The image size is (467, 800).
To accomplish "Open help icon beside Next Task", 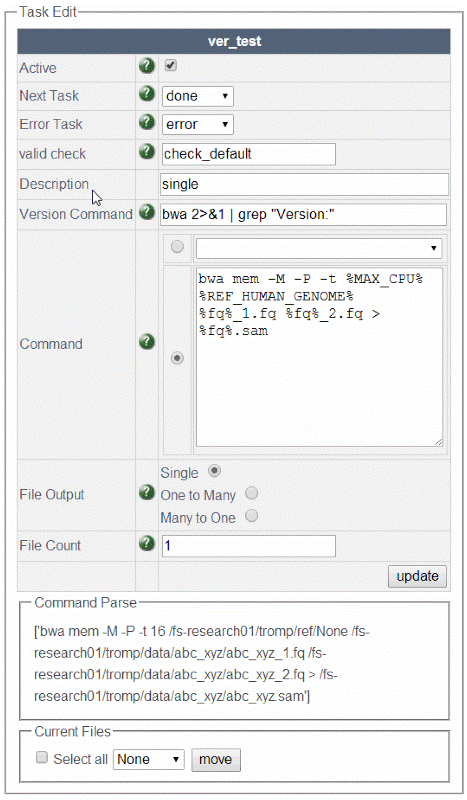I will pyautogui.click(x=146, y=94).
